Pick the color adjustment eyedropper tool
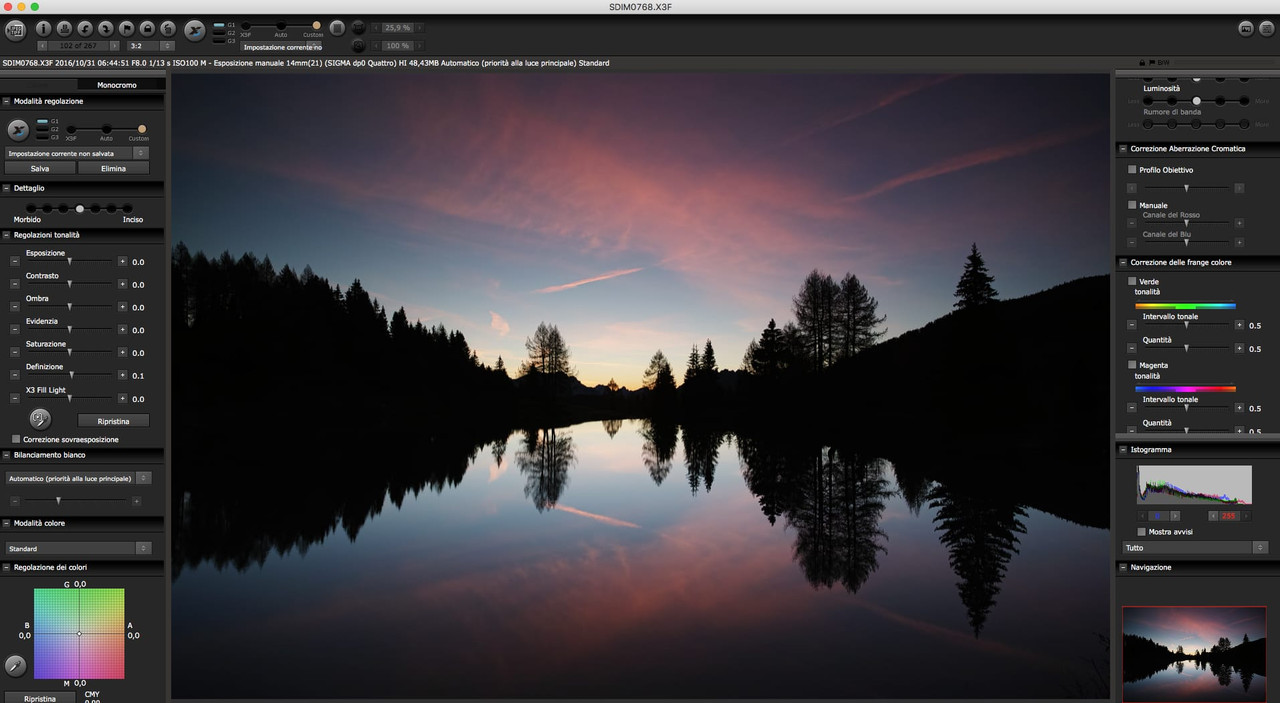 15,665
